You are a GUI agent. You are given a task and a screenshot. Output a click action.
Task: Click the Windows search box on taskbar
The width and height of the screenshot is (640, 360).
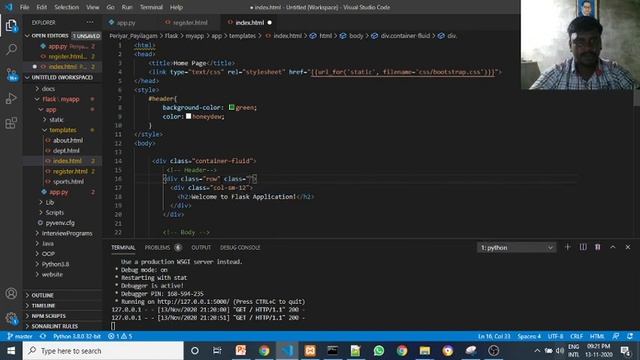click(x=103, y=351)
